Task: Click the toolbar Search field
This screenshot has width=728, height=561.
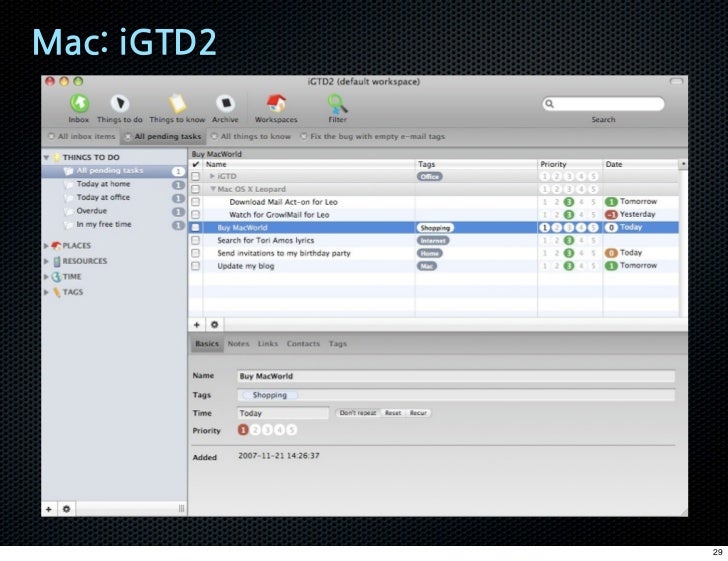Action: [x=603, y=104]
